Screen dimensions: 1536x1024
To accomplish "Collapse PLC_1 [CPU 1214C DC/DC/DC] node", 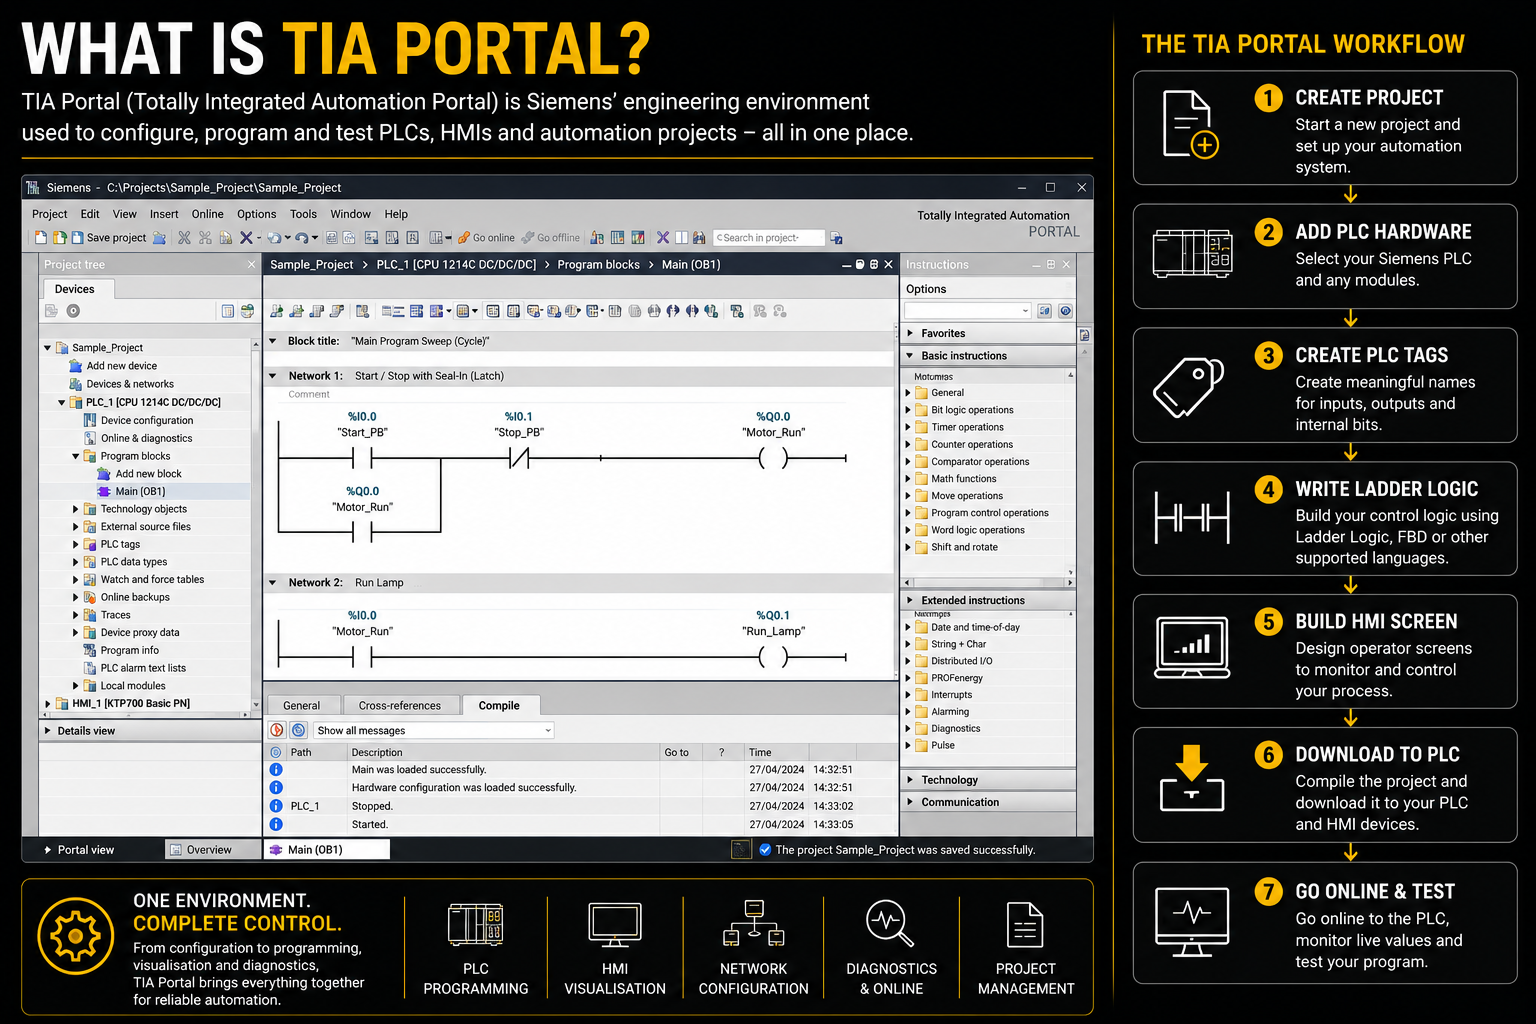I will (62, 403).
